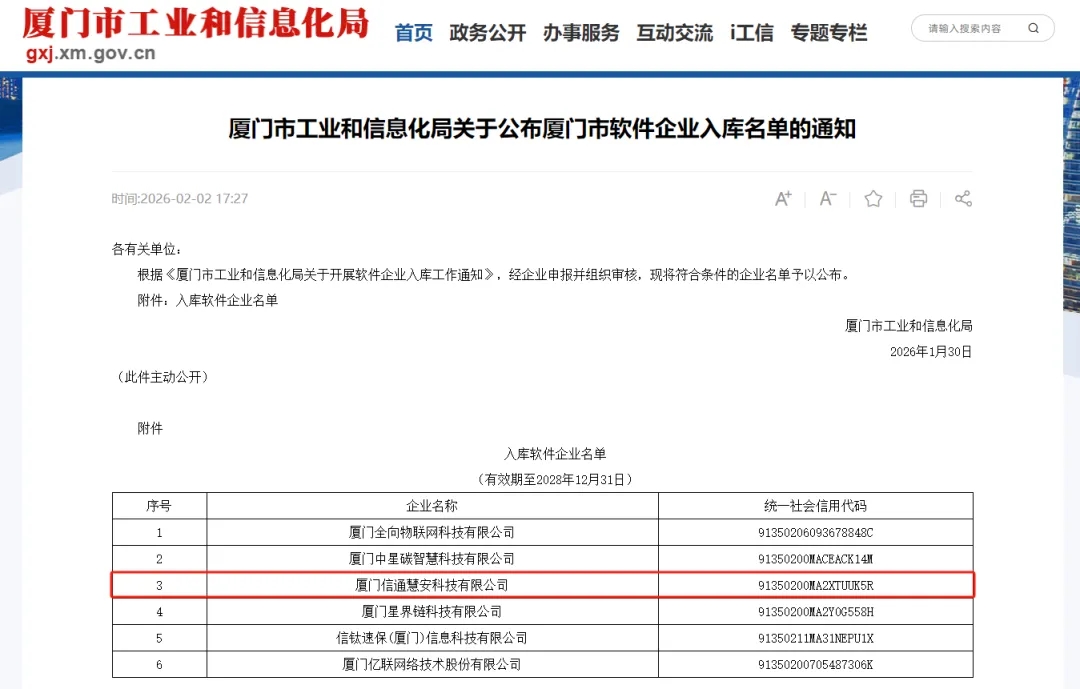Click credit code 91350200MA2XTUUK5R
The image size is (1080, 689).
[x=815, y=585]
